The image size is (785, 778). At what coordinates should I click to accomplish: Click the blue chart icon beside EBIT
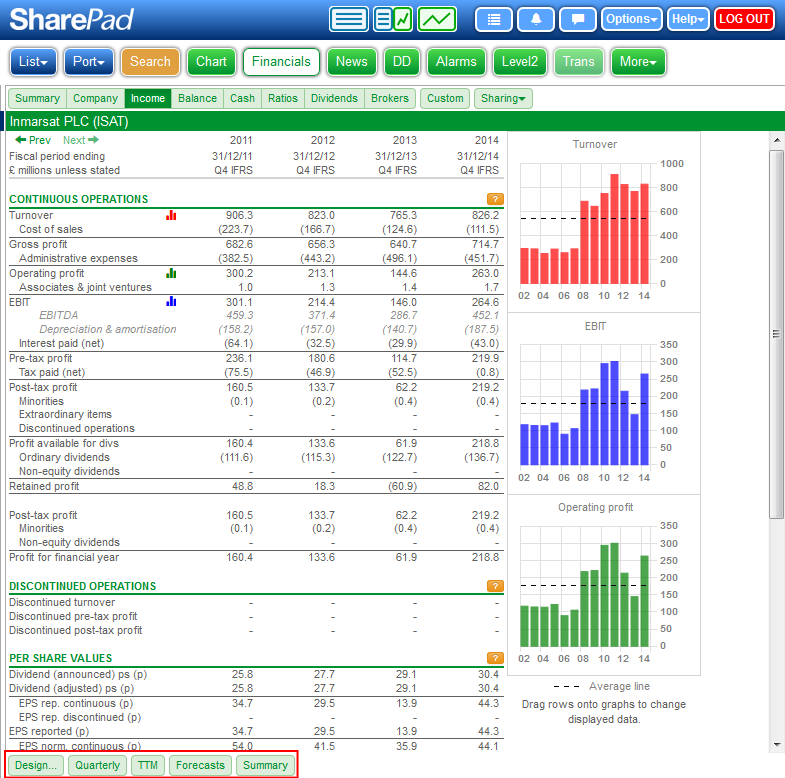click(171, 301)
